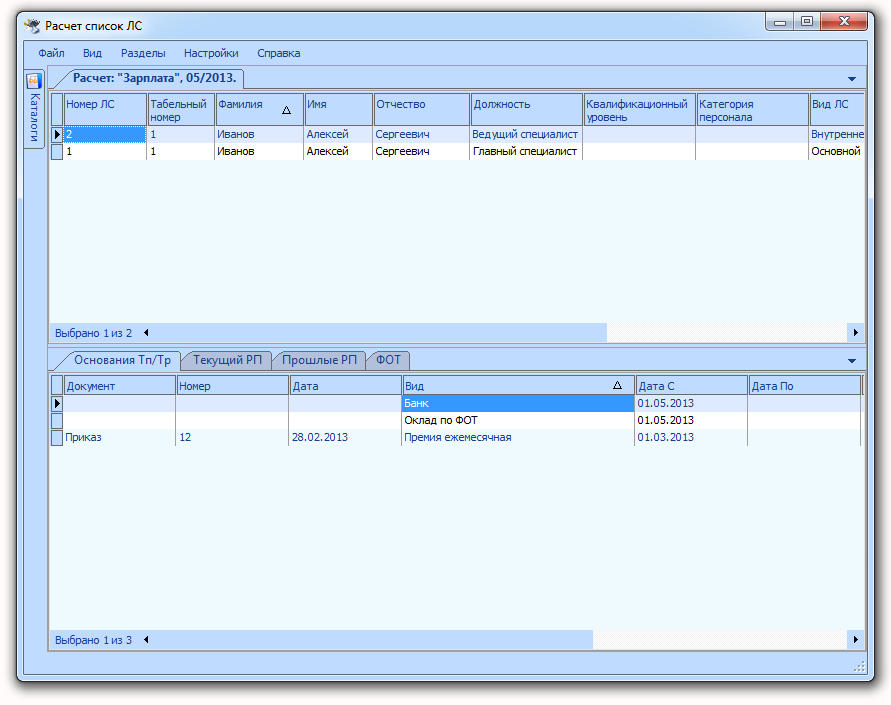
Task: Click the Отчество column header
Action: tap(422, 109)
